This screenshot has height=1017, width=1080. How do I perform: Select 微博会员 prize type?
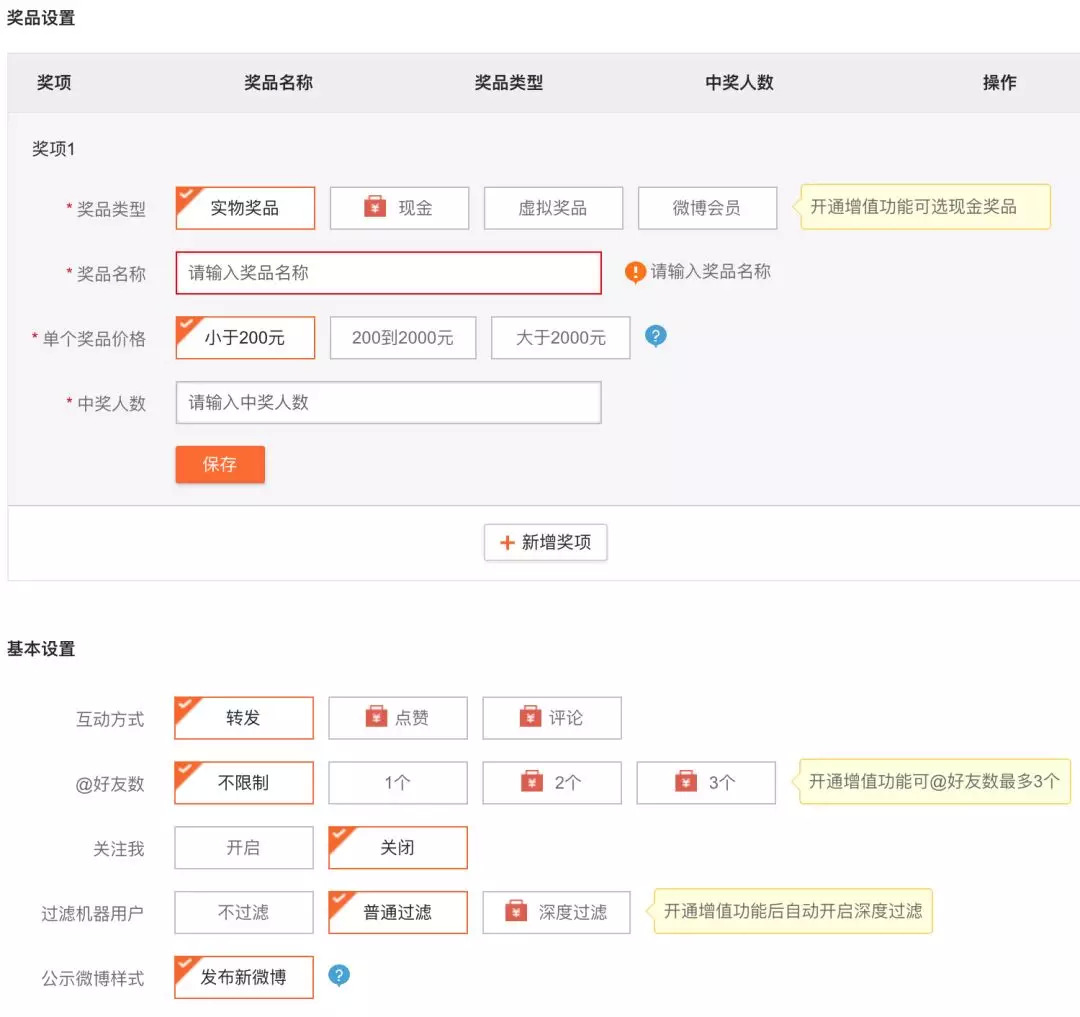707,208
